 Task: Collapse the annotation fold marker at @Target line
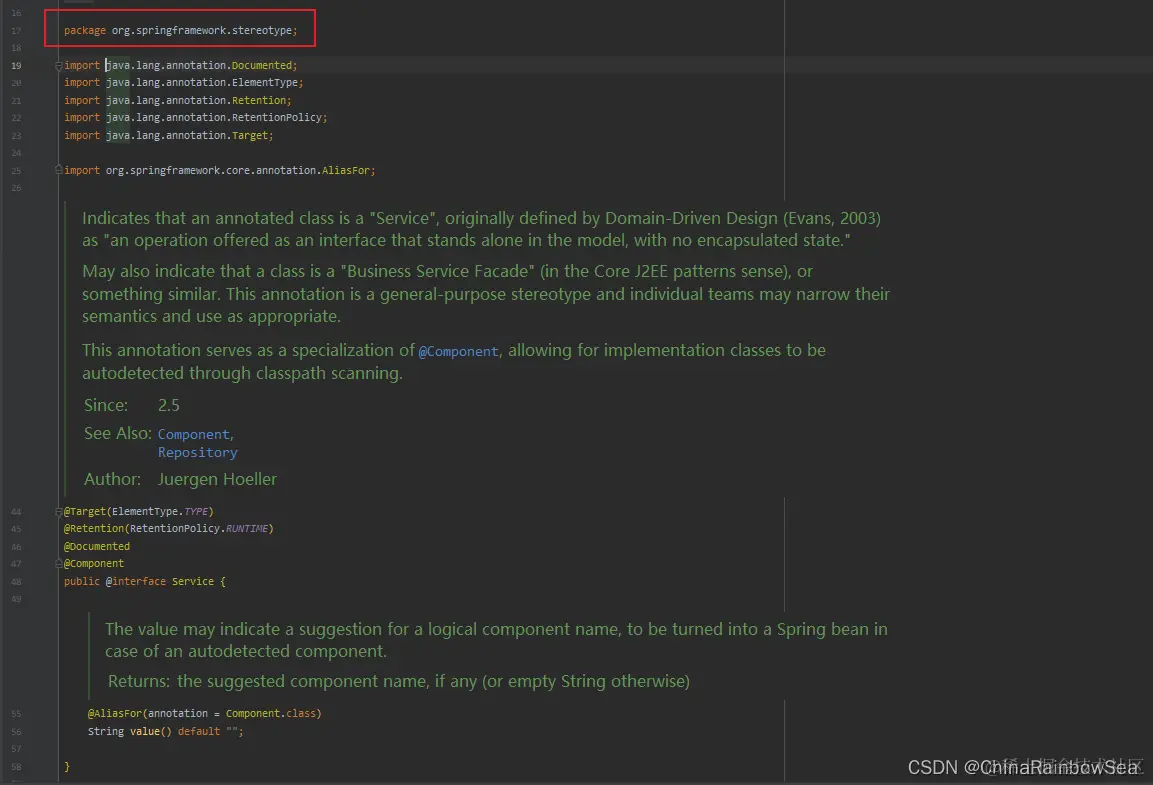(59, 512)
